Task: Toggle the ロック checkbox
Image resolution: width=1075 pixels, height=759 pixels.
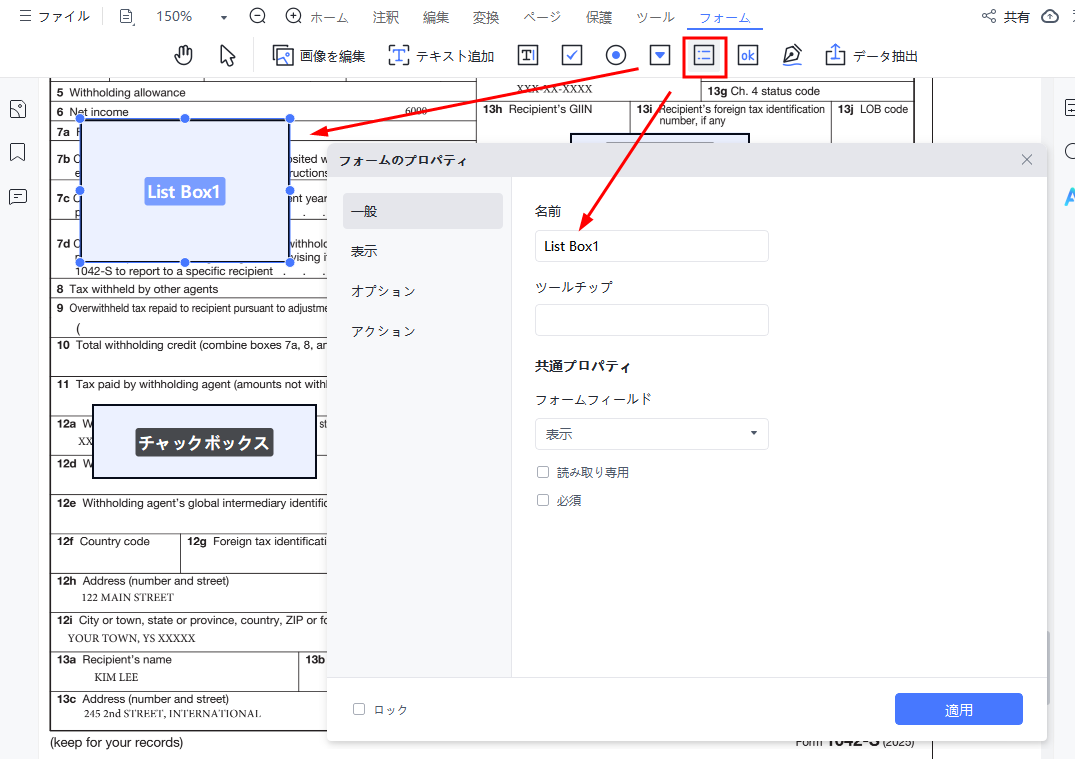Action: [x=359, y=709]
